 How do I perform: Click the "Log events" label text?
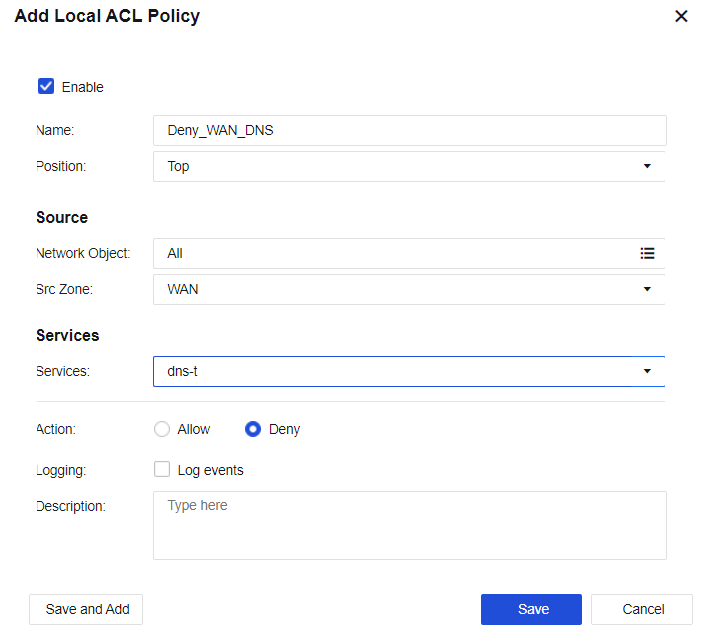tap(210, 470)
